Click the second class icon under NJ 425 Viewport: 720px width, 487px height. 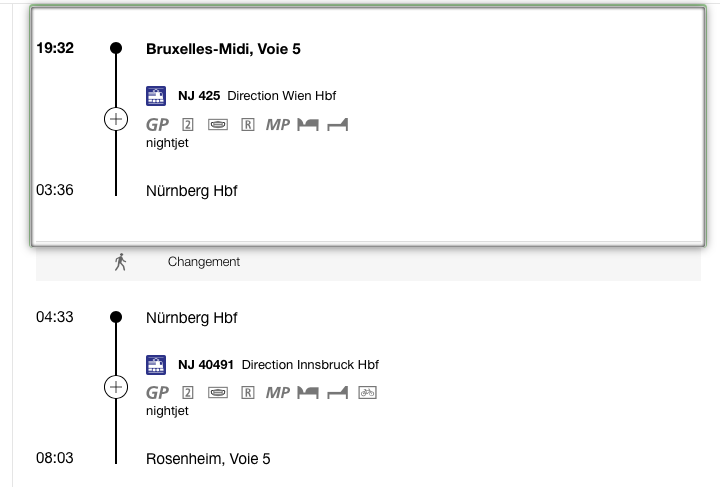188,124
